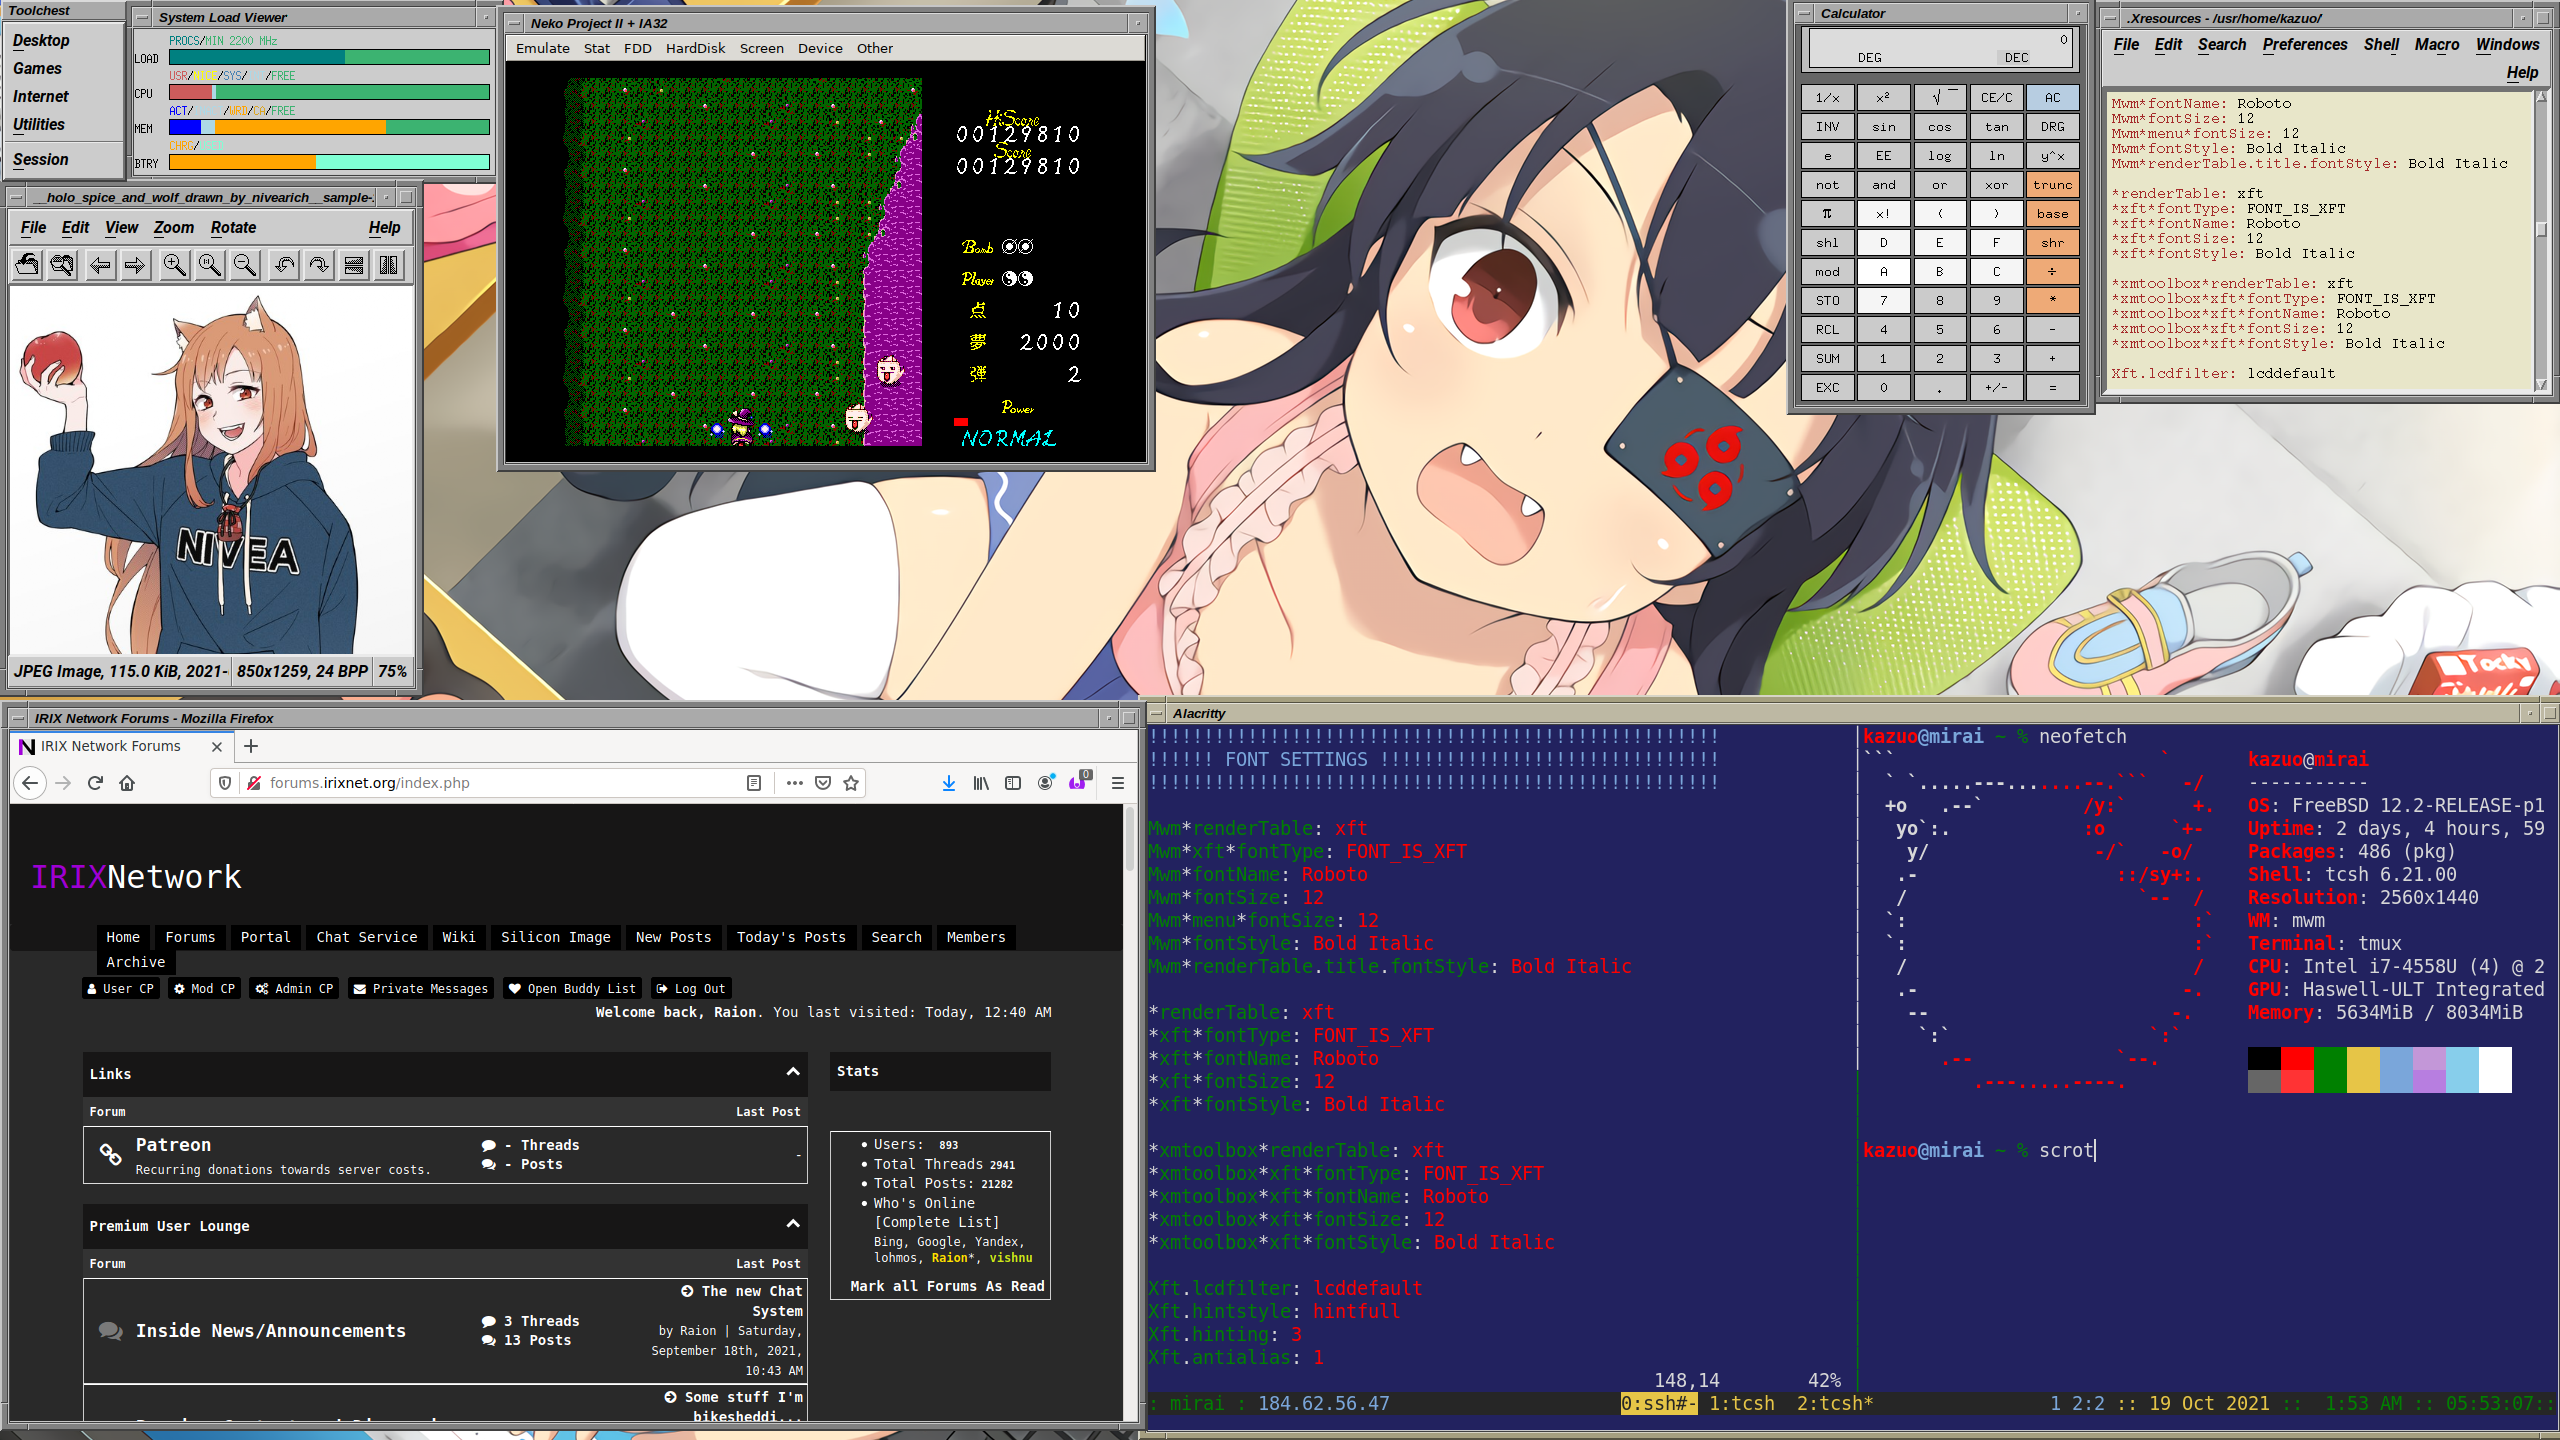Zoom out with the minus magnifier icon
Image resolution: width=2560 pixels, height=1440 pixels.
[x=245, y=265]
